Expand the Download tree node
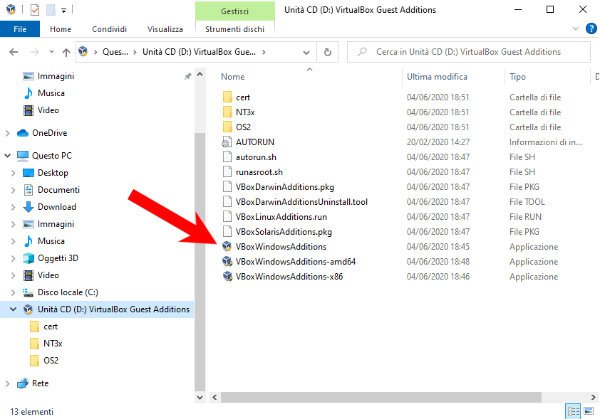This screenshot has width=600, height=419. click(13, 207)
